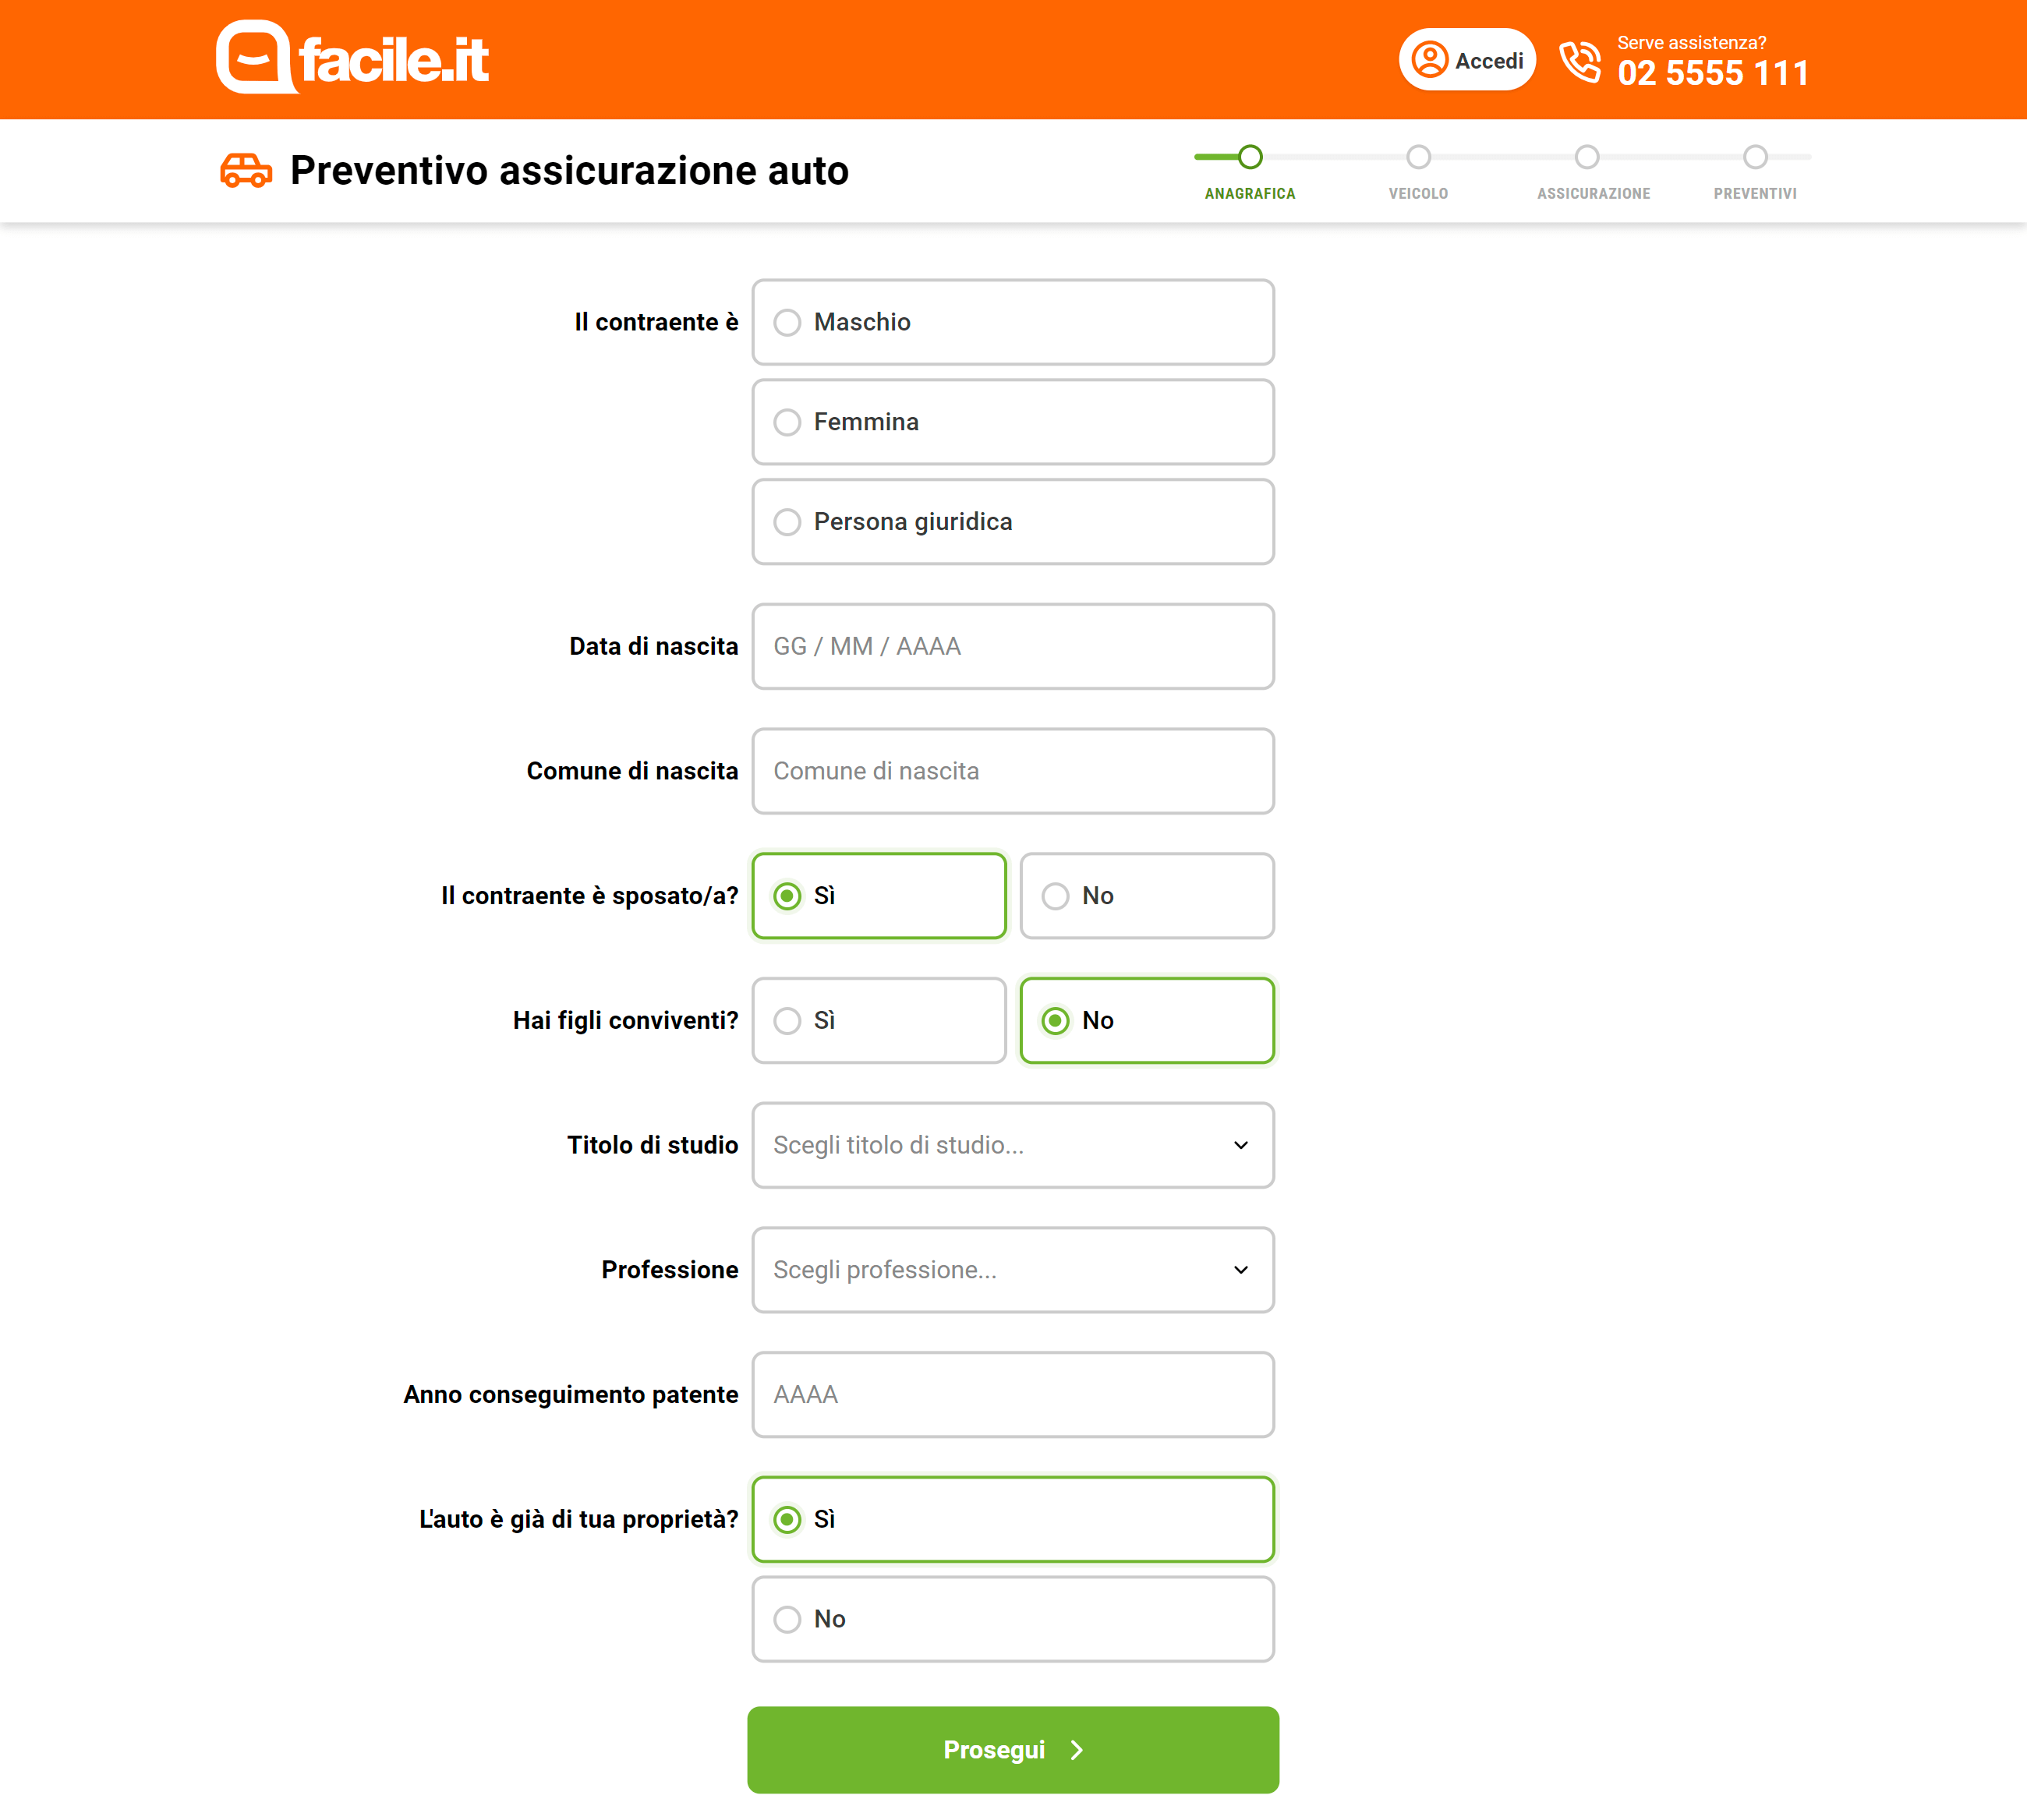Click the Data di nascita field
Screen dimensions: 2027x1820
click(x=1012, y=646)
